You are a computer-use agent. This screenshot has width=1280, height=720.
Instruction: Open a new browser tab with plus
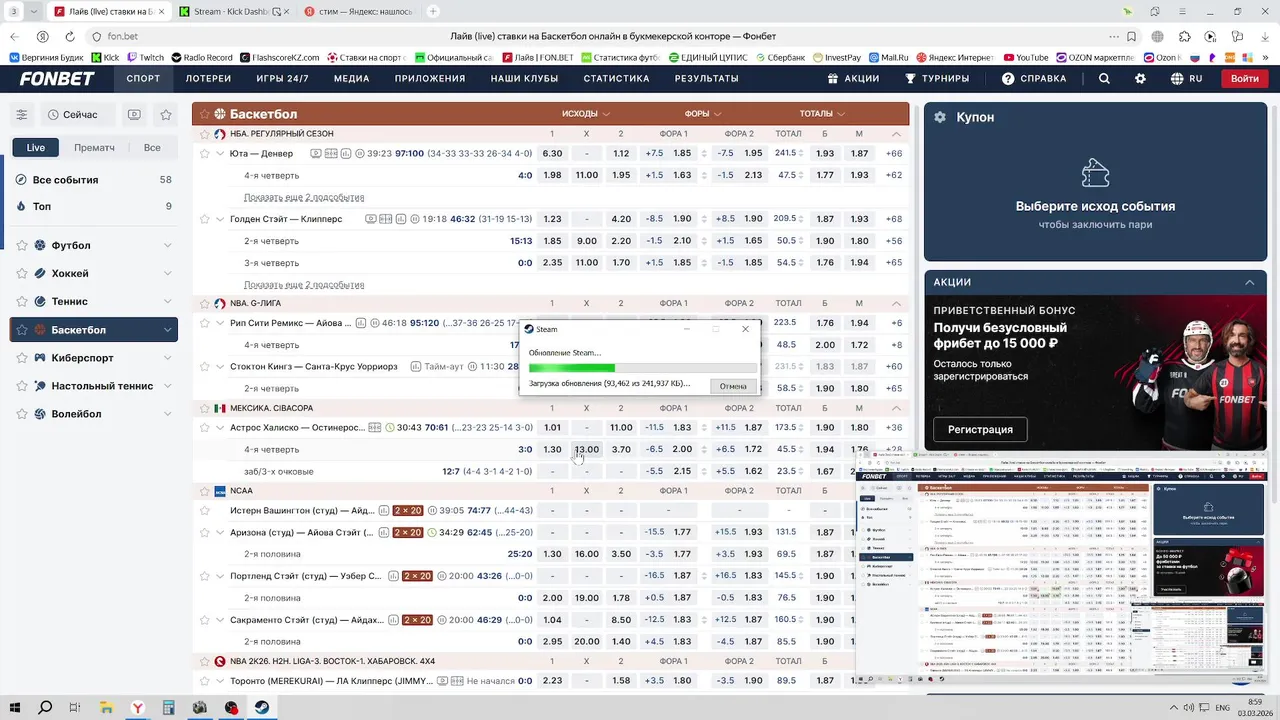(433, 12)
